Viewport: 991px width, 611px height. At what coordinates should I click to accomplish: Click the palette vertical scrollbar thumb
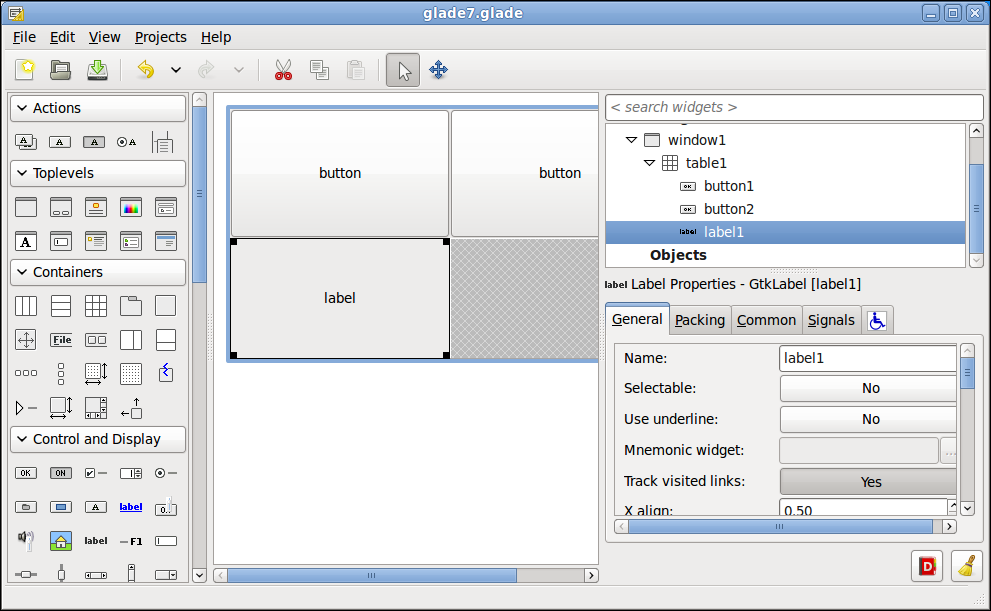pos(199,195)
